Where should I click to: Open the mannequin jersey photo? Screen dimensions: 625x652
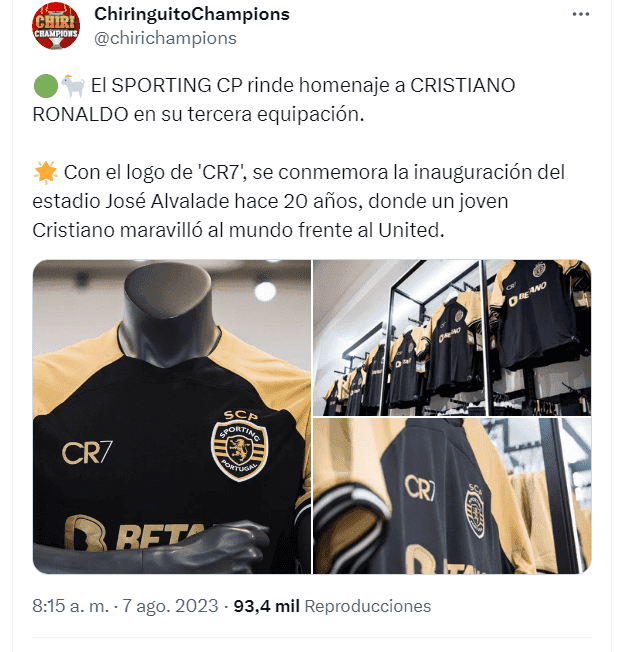(x=172, y=417)
